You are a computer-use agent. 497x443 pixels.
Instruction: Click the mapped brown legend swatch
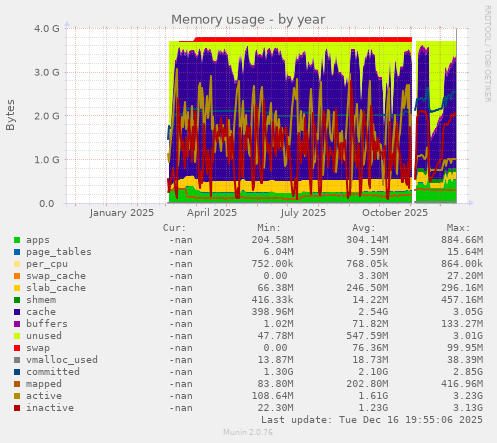(x=17, y=384)
